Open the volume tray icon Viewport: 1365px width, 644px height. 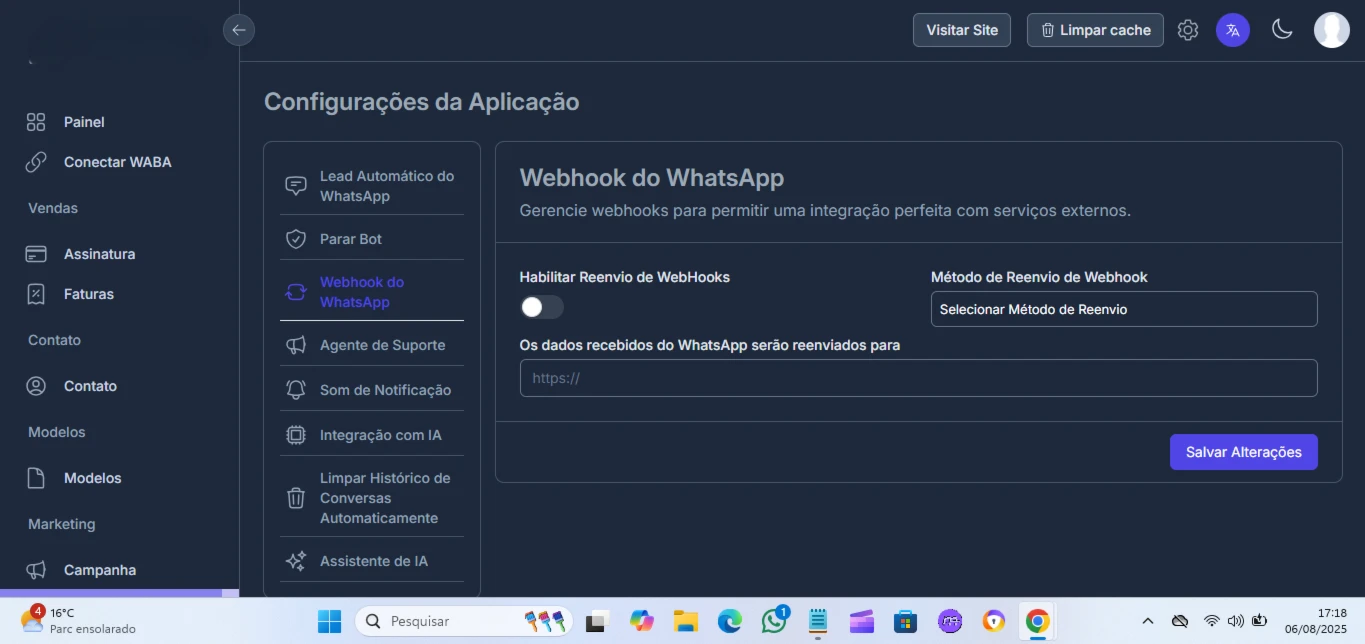[1235, 621]
